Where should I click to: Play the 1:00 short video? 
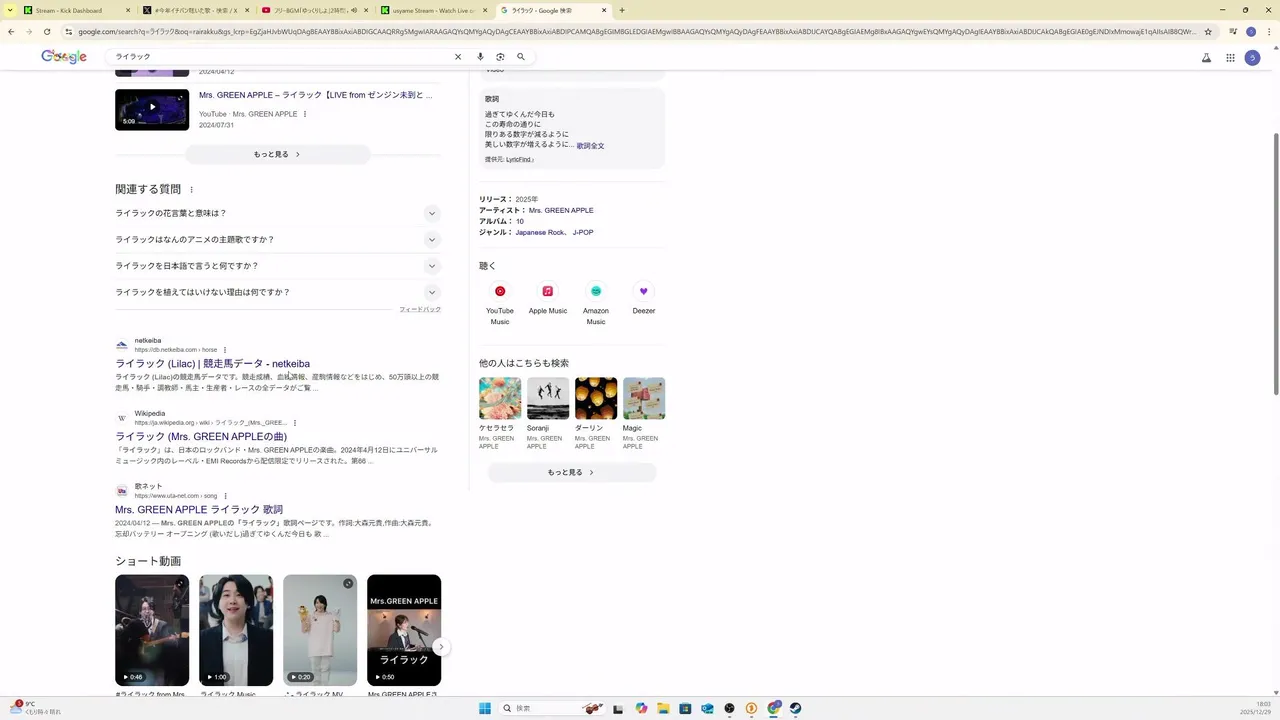[236, 630]
